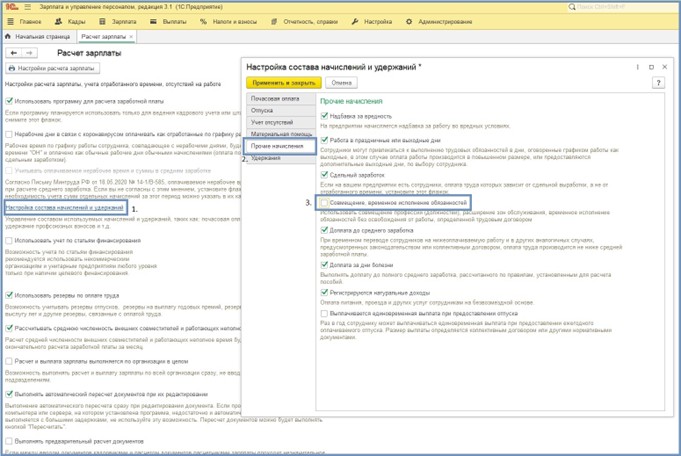Close the Расчет зарплаты tab
Viewport: 681px width, 456px height.
[x=131, y=37]
